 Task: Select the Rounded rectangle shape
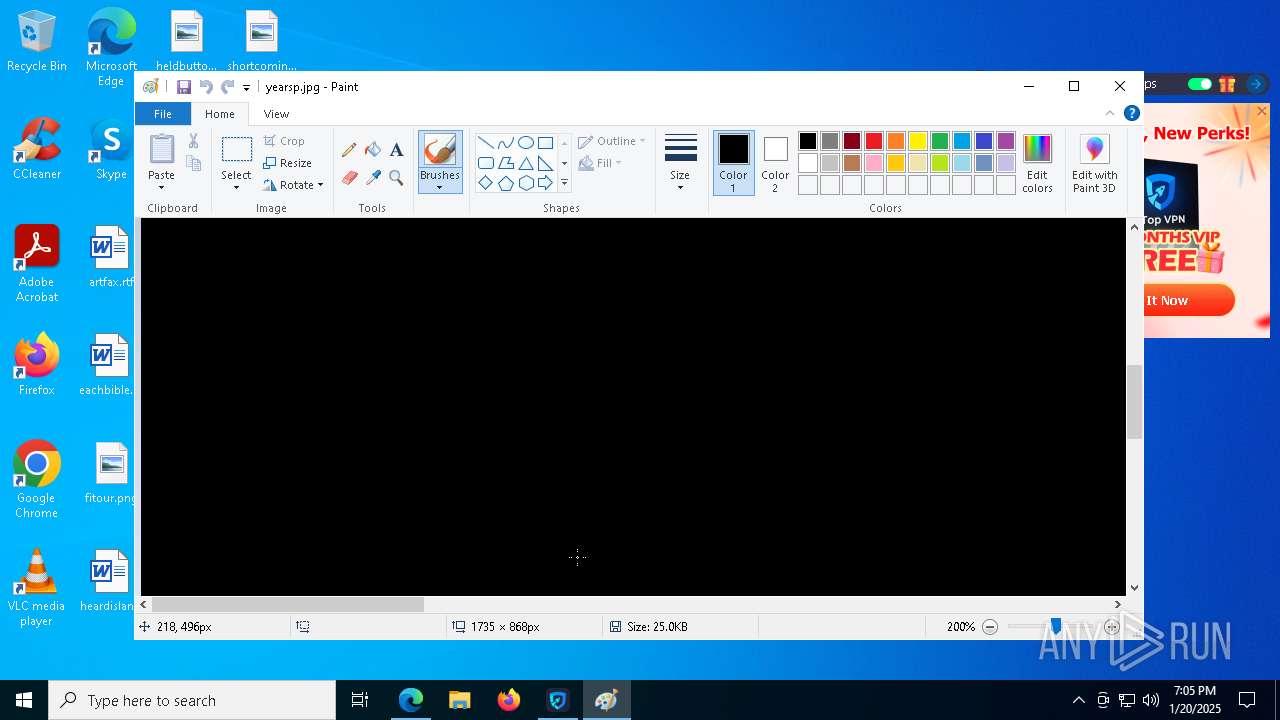pyautogui.click(x=485, y=163)
